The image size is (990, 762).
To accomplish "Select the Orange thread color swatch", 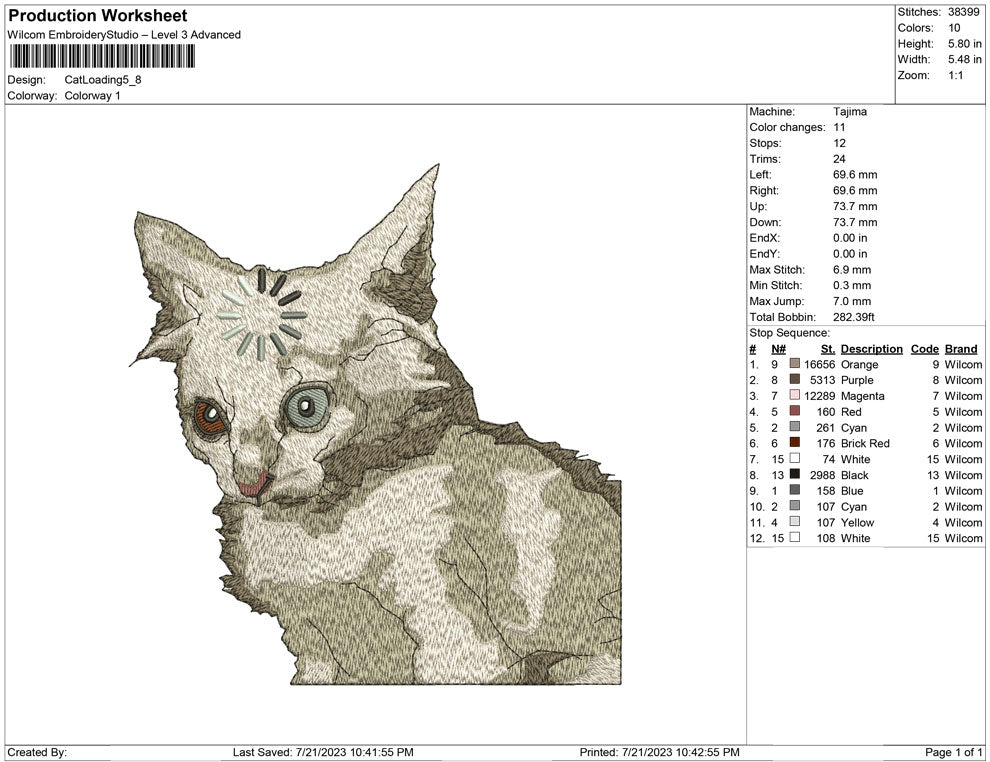I will pos(795,364).
